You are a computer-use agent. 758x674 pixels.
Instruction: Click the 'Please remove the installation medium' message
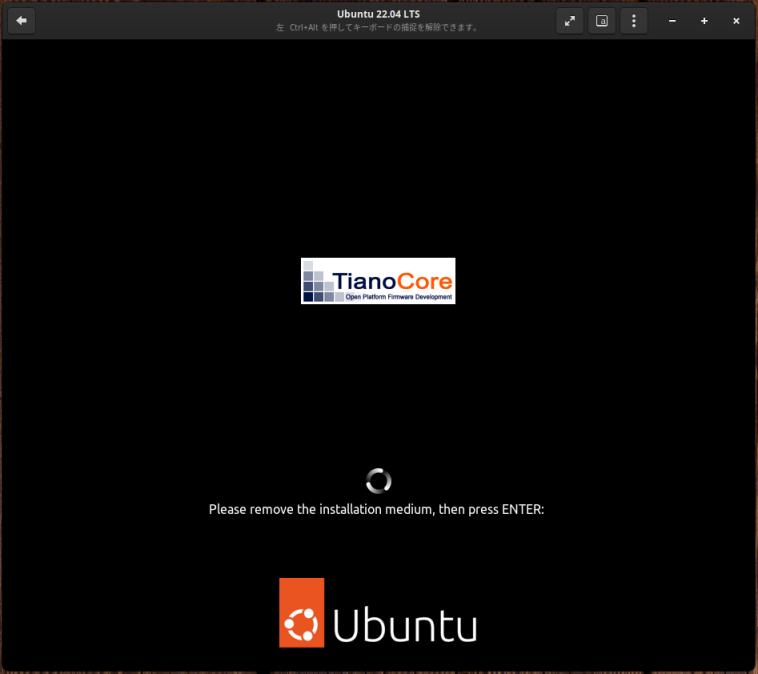point(377,509)
